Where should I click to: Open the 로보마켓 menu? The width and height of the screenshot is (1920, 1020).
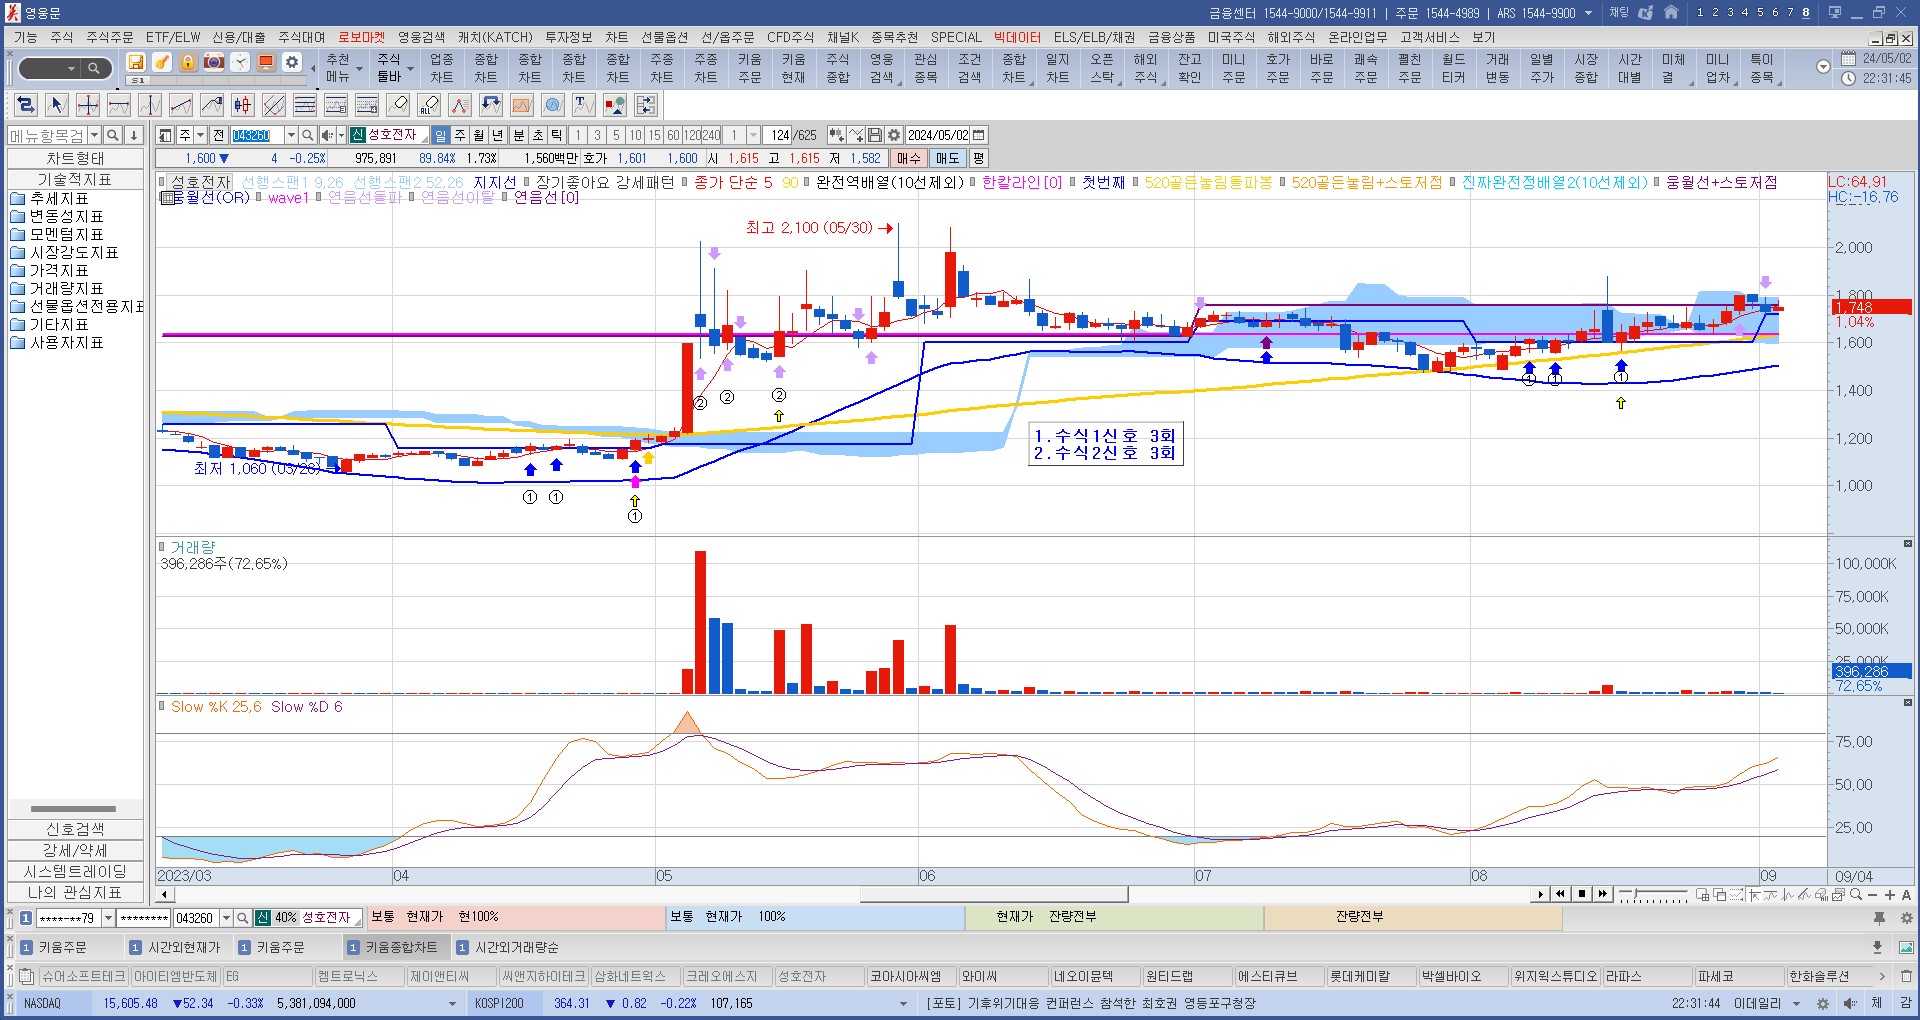[361, 37]
